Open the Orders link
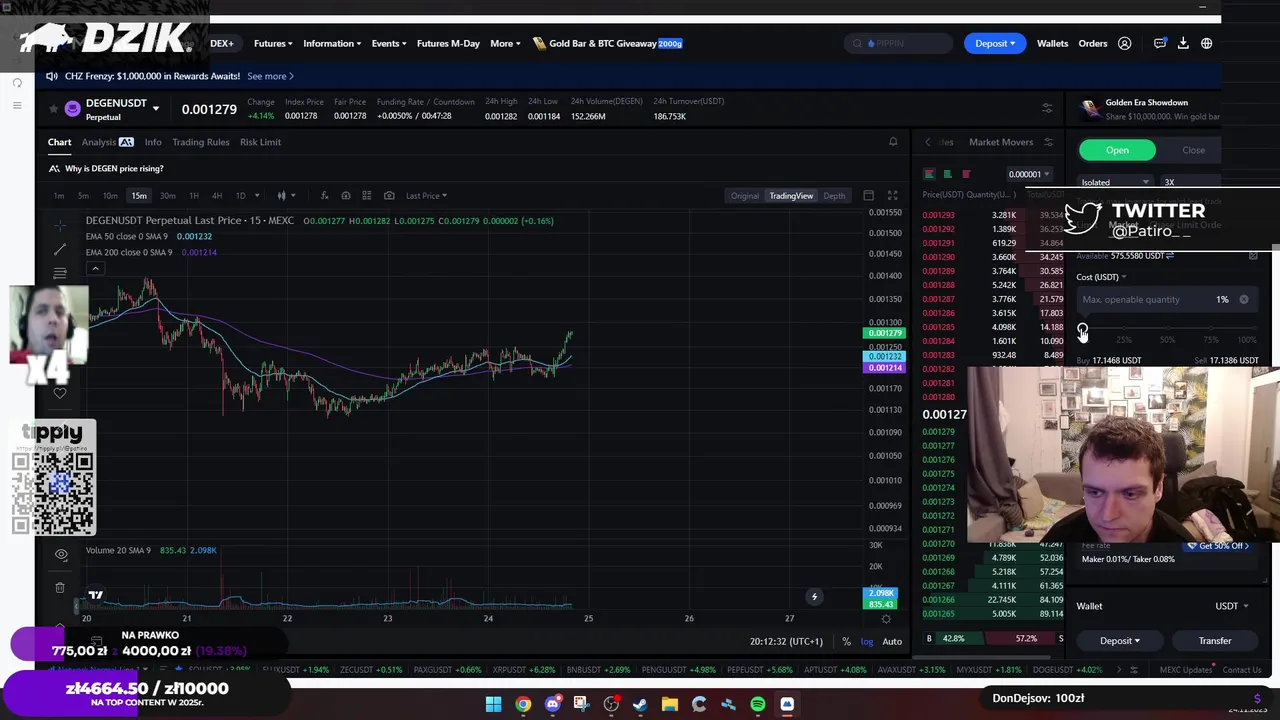The width and height of the screenshot is (1280, 720). pos(1092,44)
